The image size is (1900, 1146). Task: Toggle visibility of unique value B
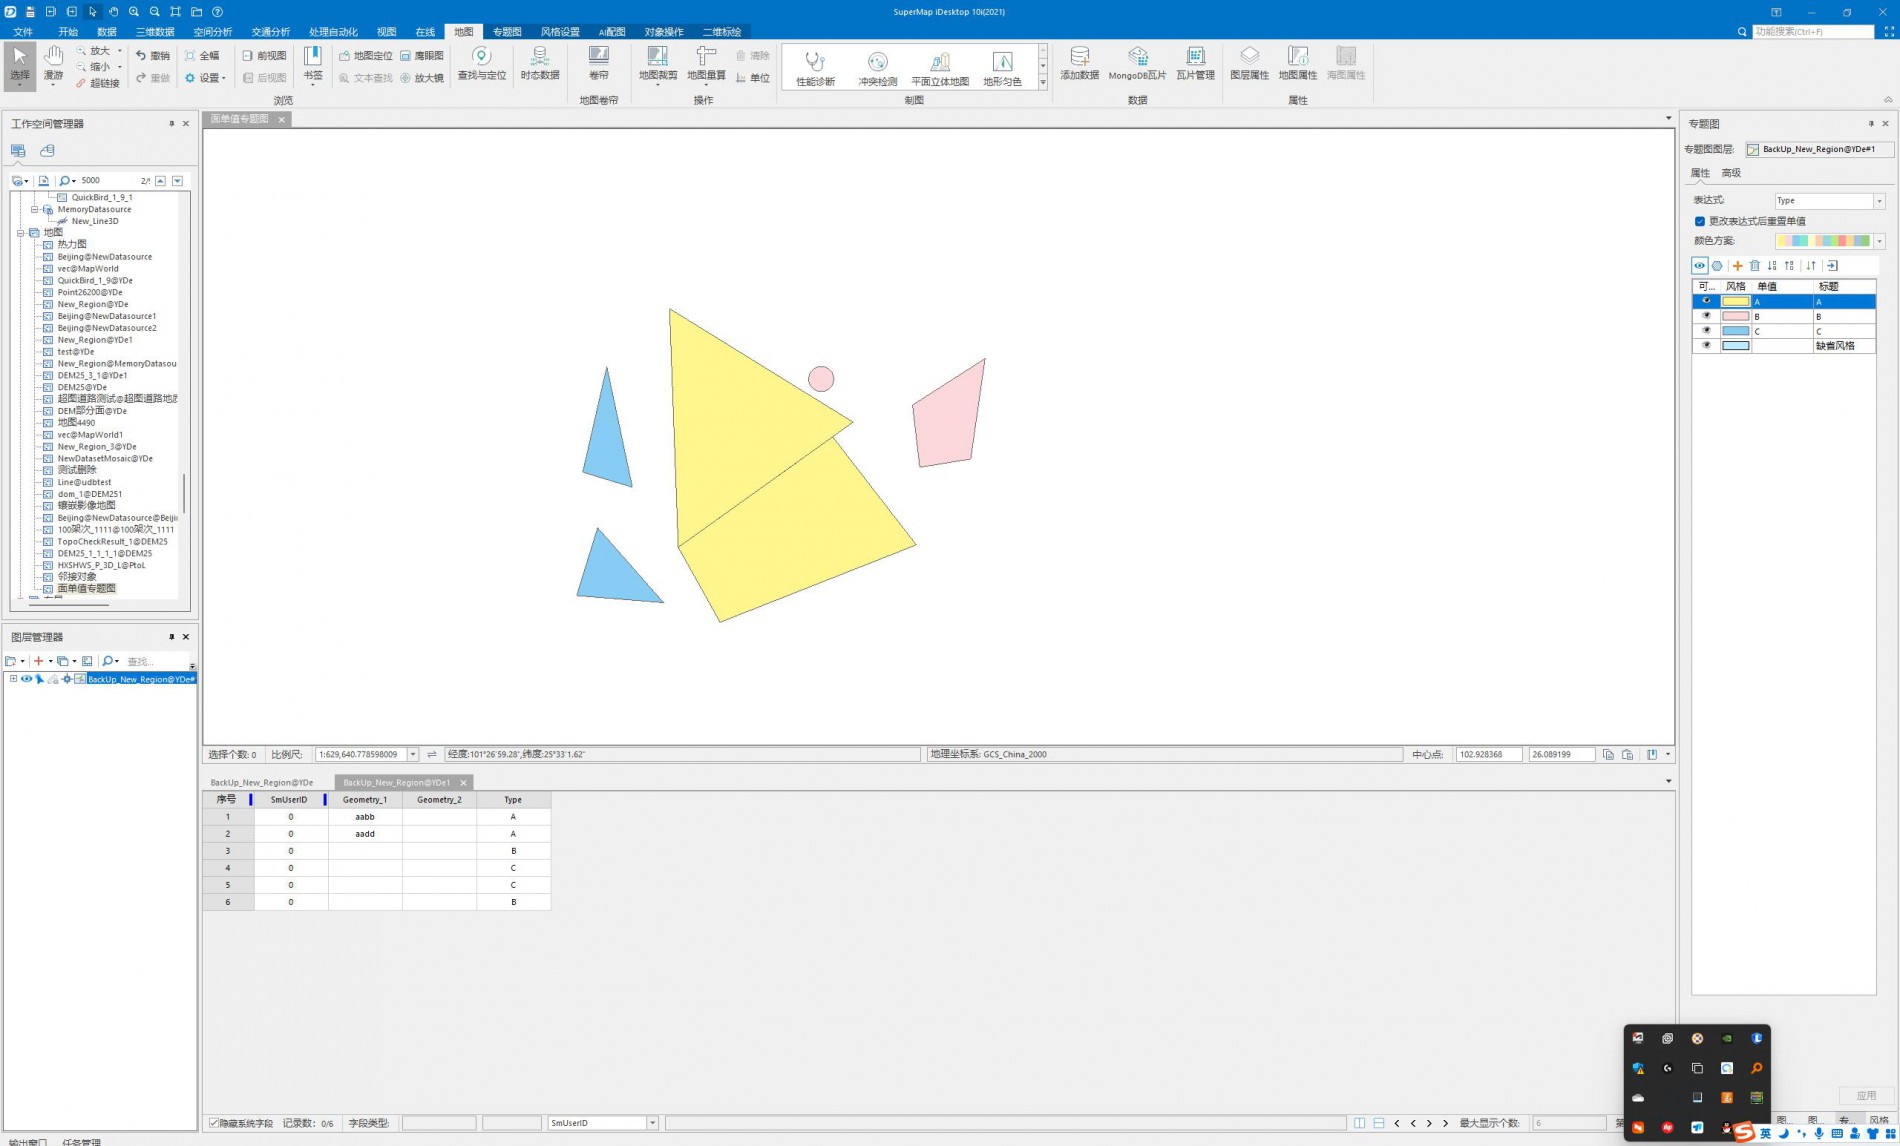tap(1707, 316)
